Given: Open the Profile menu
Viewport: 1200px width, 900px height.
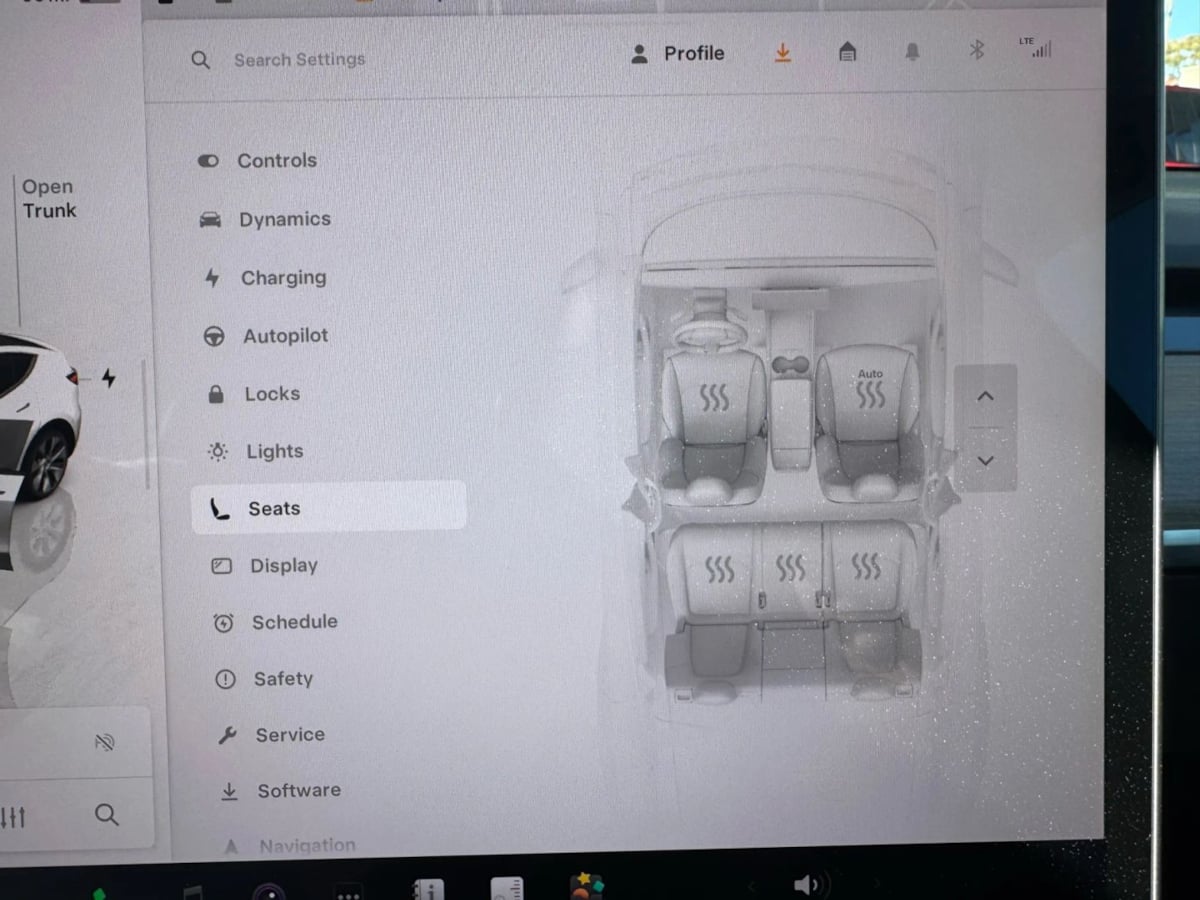Looking at the screenshot, I should click(x=678, y=53).
